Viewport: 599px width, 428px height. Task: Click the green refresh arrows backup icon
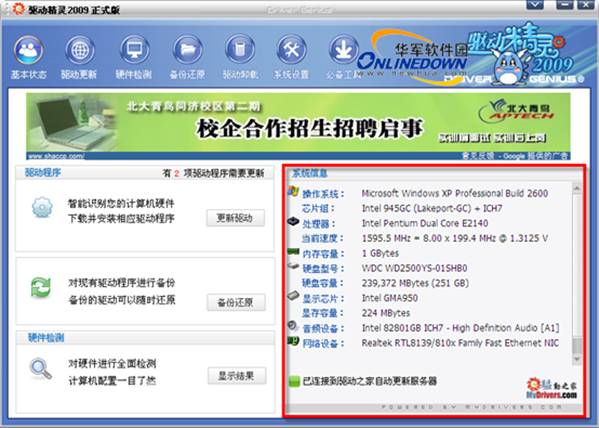pyautogui.click(x=41, y=288)
